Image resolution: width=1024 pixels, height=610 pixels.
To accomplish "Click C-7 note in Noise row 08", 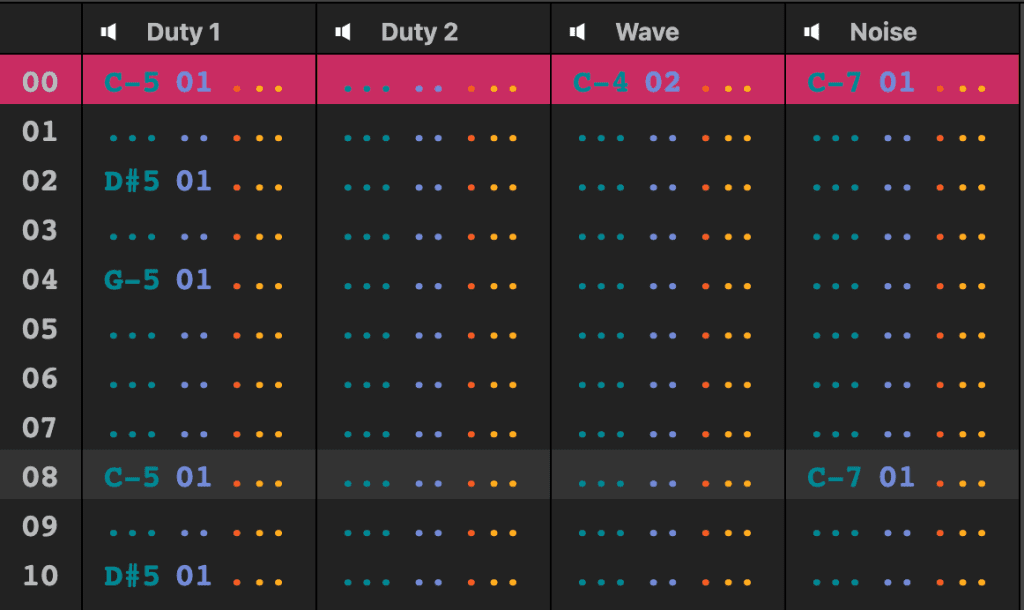I will click(834, 477).
